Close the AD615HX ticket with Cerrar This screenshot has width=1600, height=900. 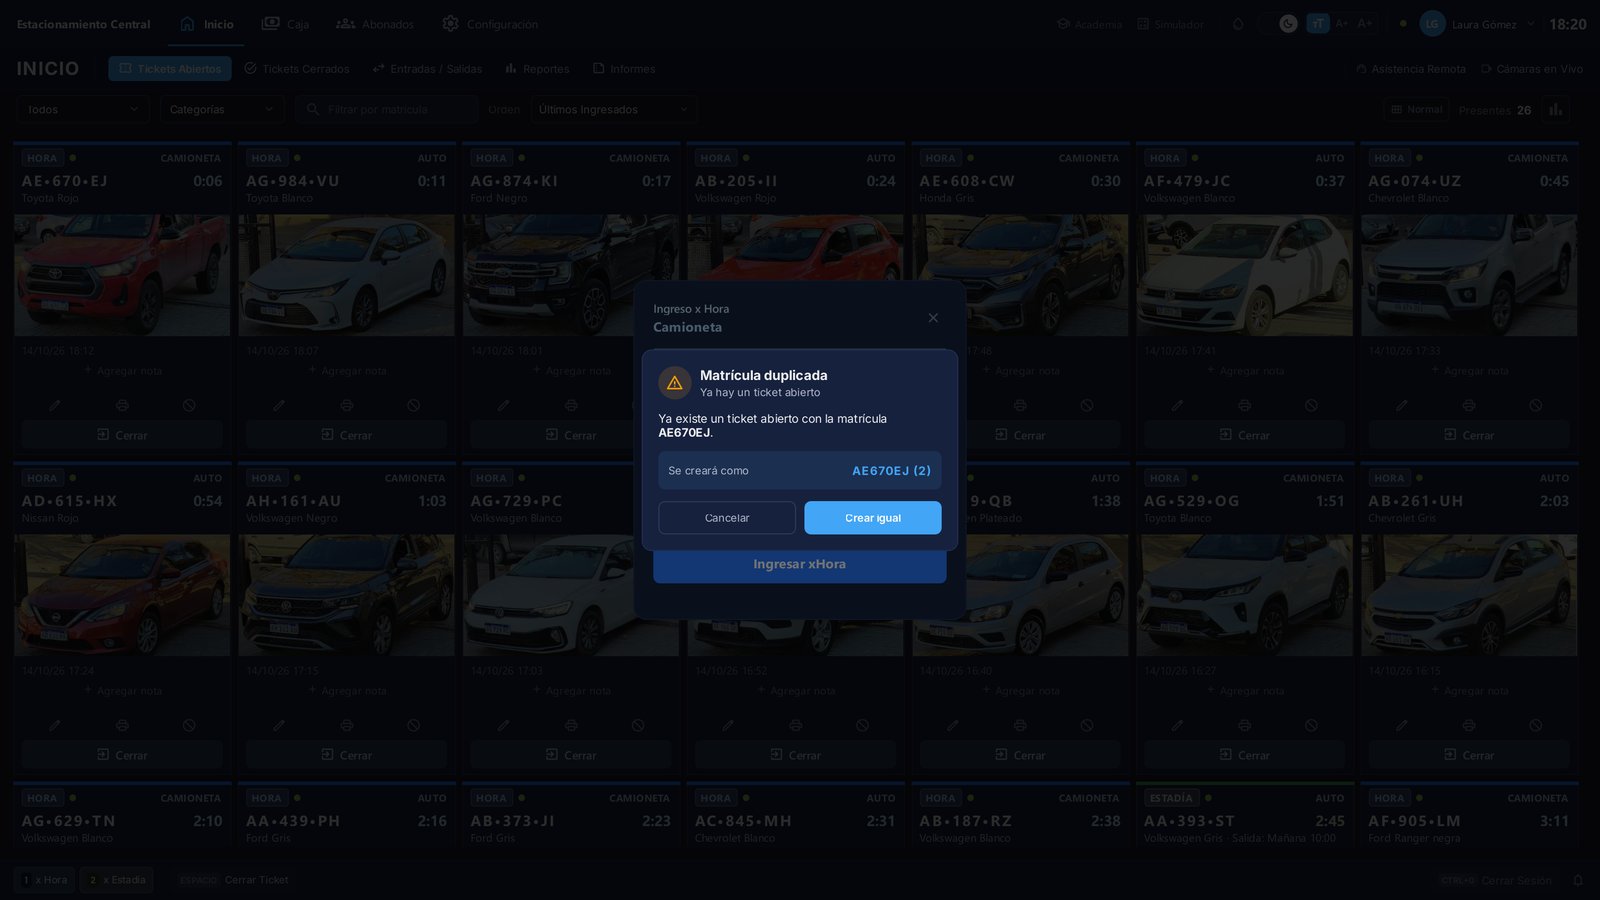tap(122, 755)
